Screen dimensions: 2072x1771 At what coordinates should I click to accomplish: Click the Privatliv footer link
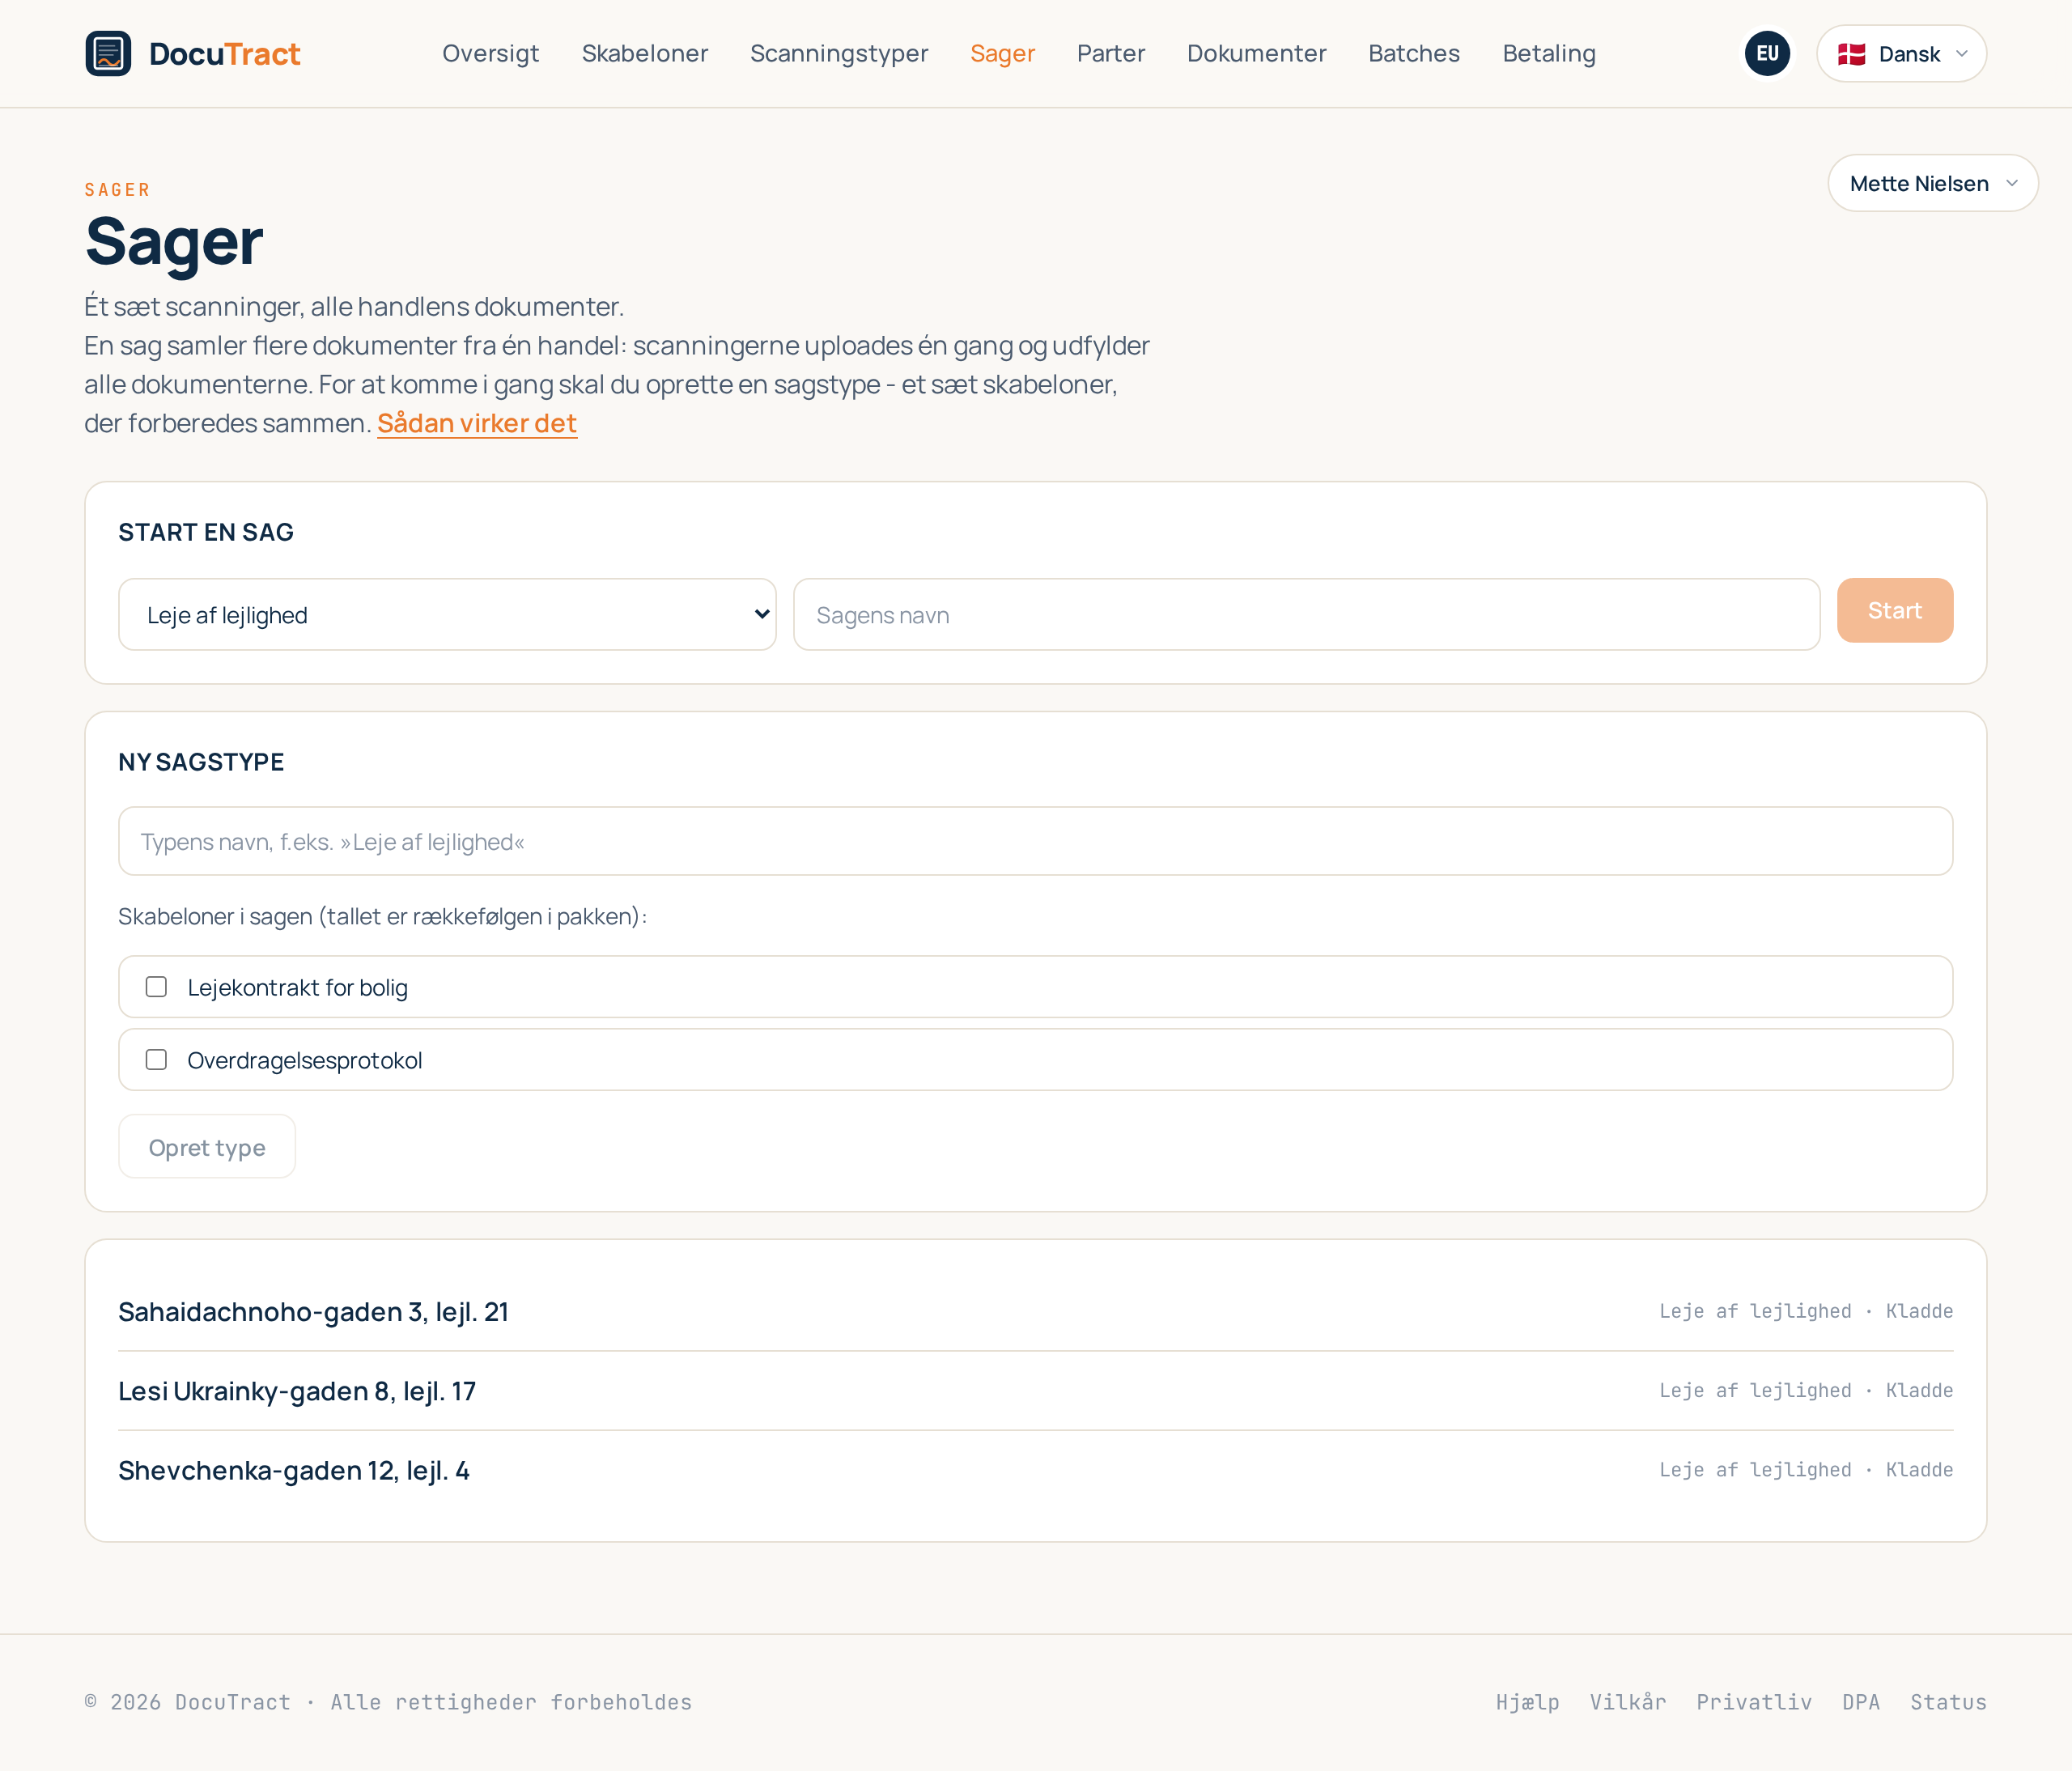coord(1754,1702)
